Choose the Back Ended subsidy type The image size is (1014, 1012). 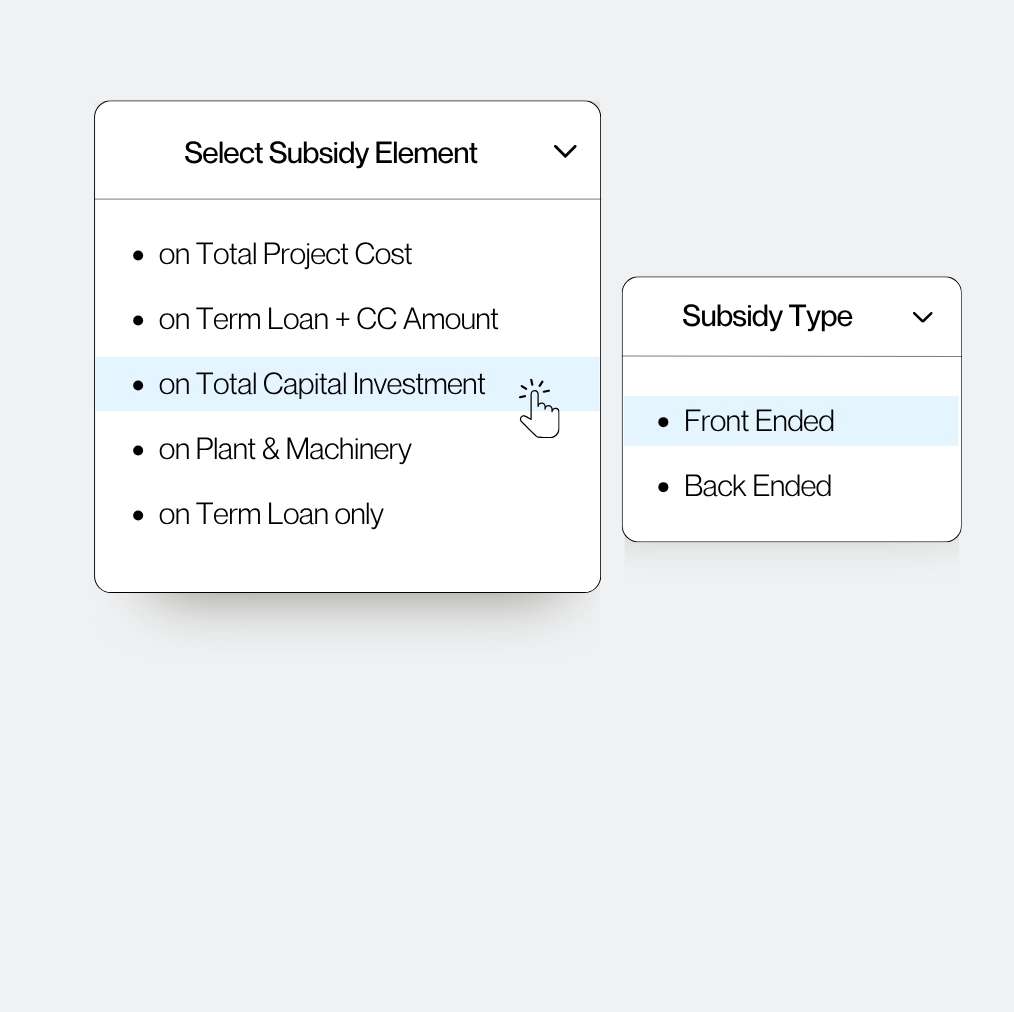click(x=757, y=486)
